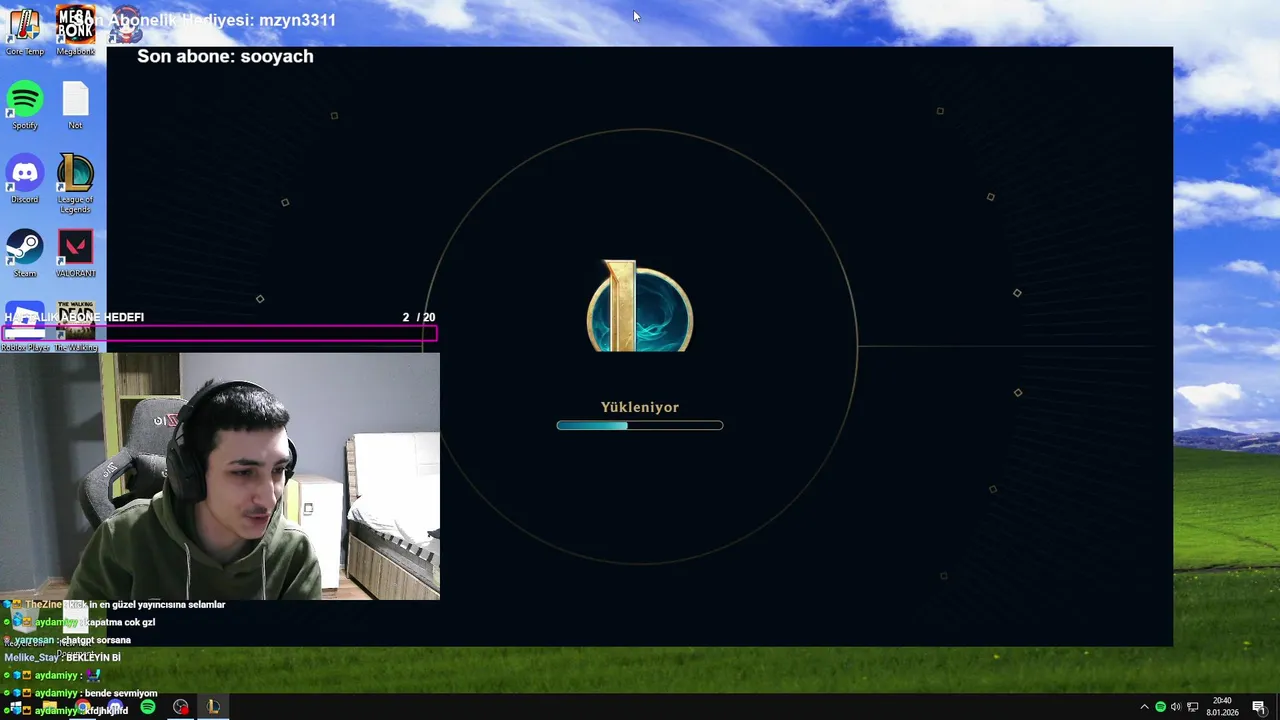
Task: Open the clock showing 20:40
Action: (1221, 707)
